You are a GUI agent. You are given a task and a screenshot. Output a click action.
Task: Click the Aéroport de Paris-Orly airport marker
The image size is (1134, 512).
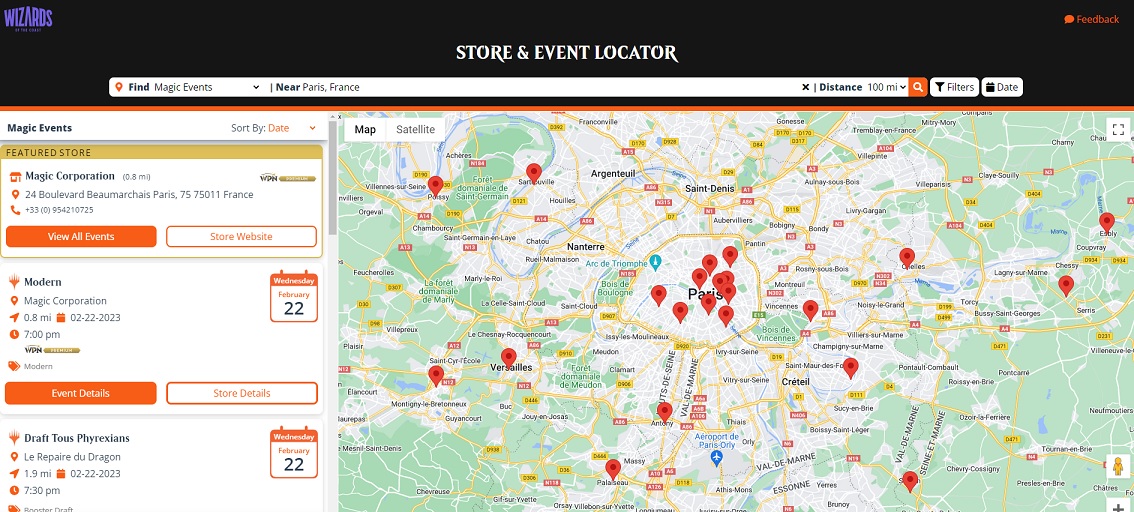click(x=716, y=459)
